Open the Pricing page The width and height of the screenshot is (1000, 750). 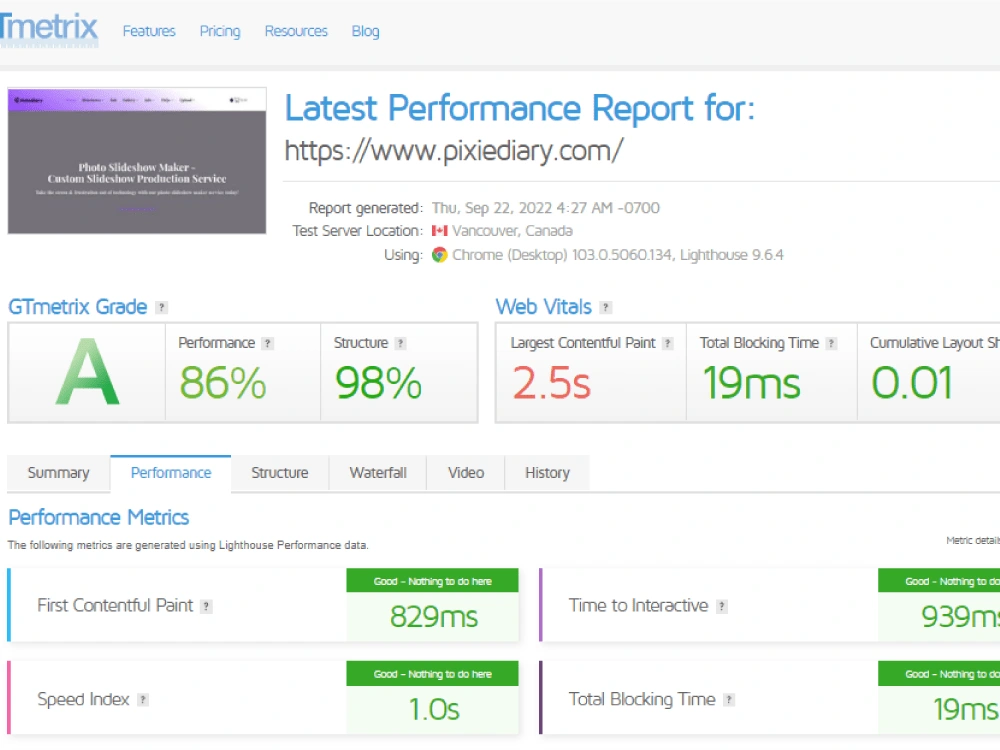219,31
